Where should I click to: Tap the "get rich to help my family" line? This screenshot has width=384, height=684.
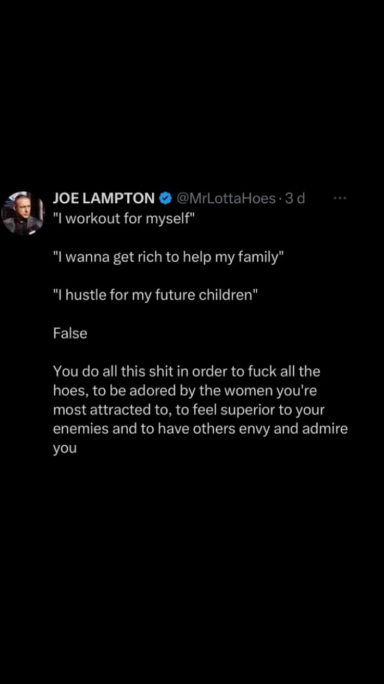point(168,257)
